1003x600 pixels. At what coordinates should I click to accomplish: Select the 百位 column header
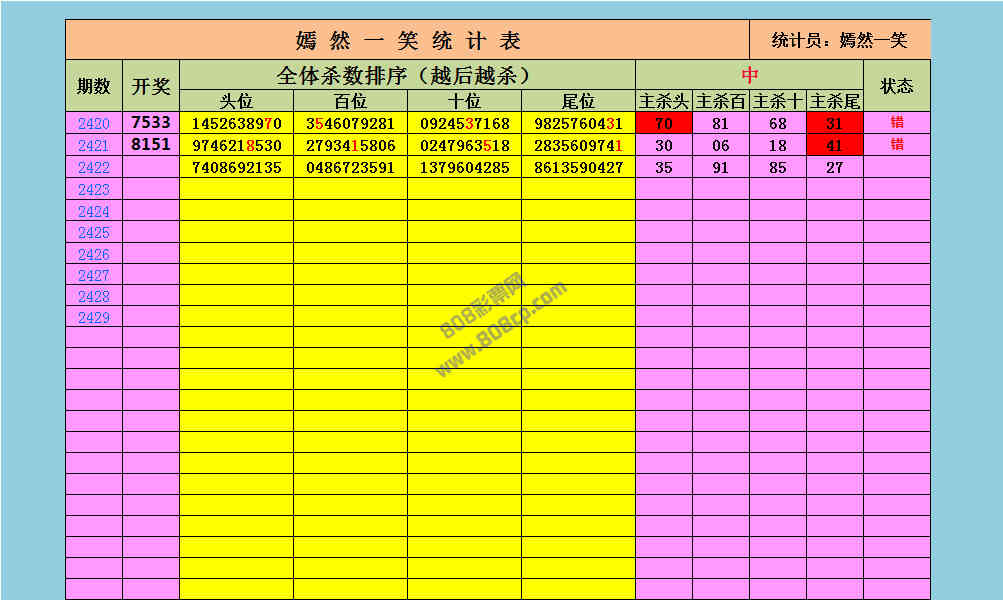[x=350, y=101]
